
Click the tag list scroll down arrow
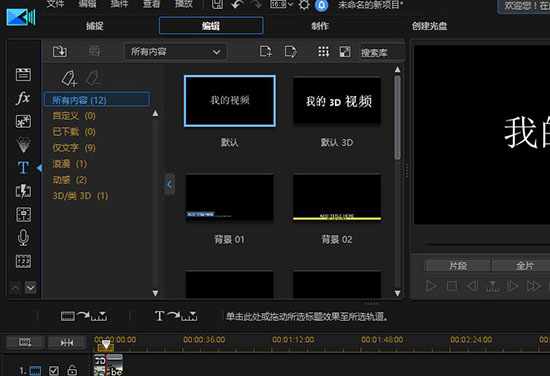coord(155,293)
